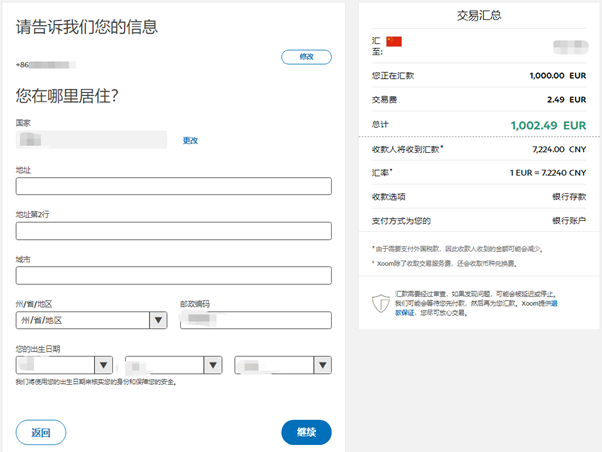Viewport: 602px width, 452px height.
Task: Click the blurred country field under 国家
Action: (91, 140)
